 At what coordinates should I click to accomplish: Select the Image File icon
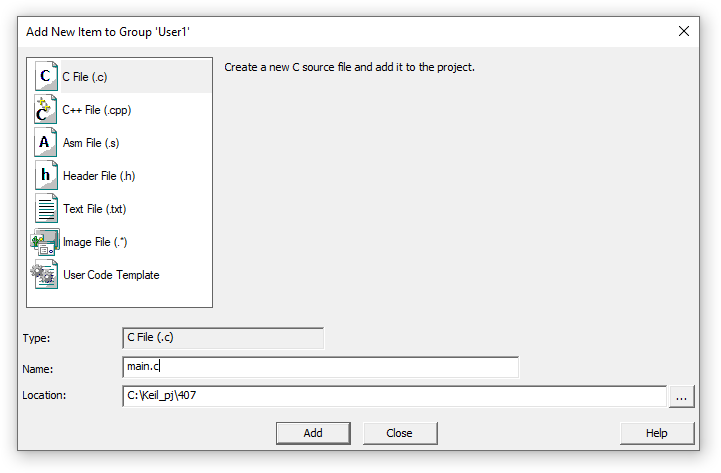click(45, 242)
